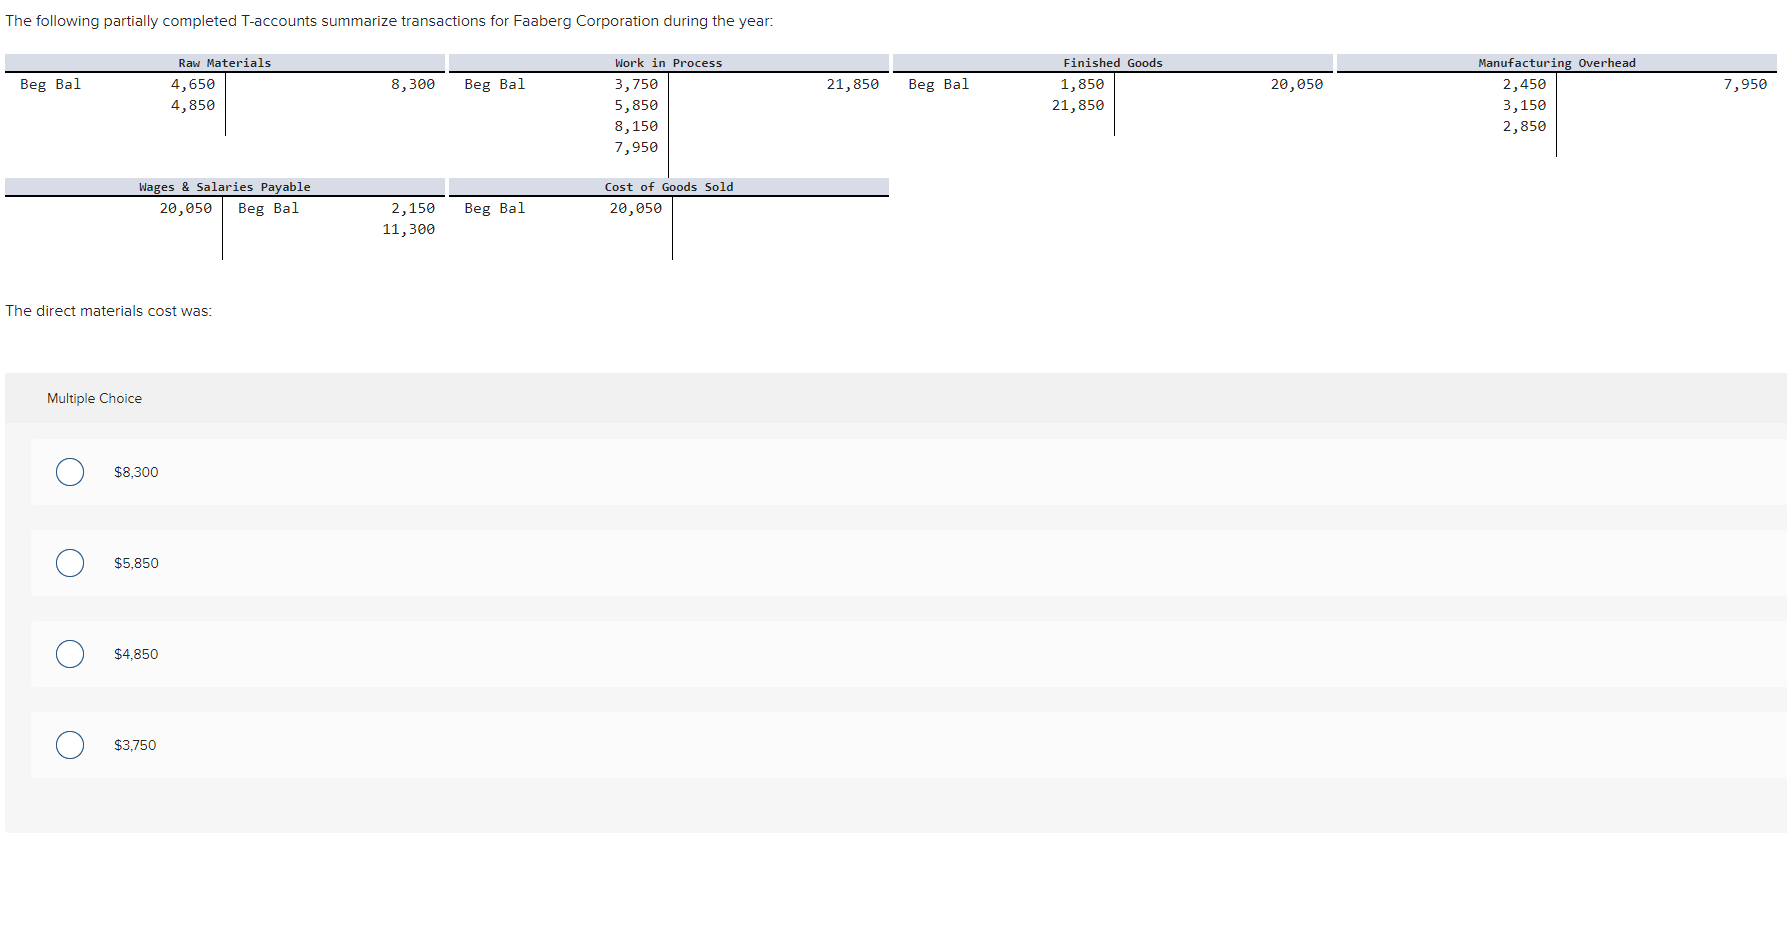Click the question text about direct materials cost
Image resolution: width=1787 pixels, height=942 pixels.
109,311
